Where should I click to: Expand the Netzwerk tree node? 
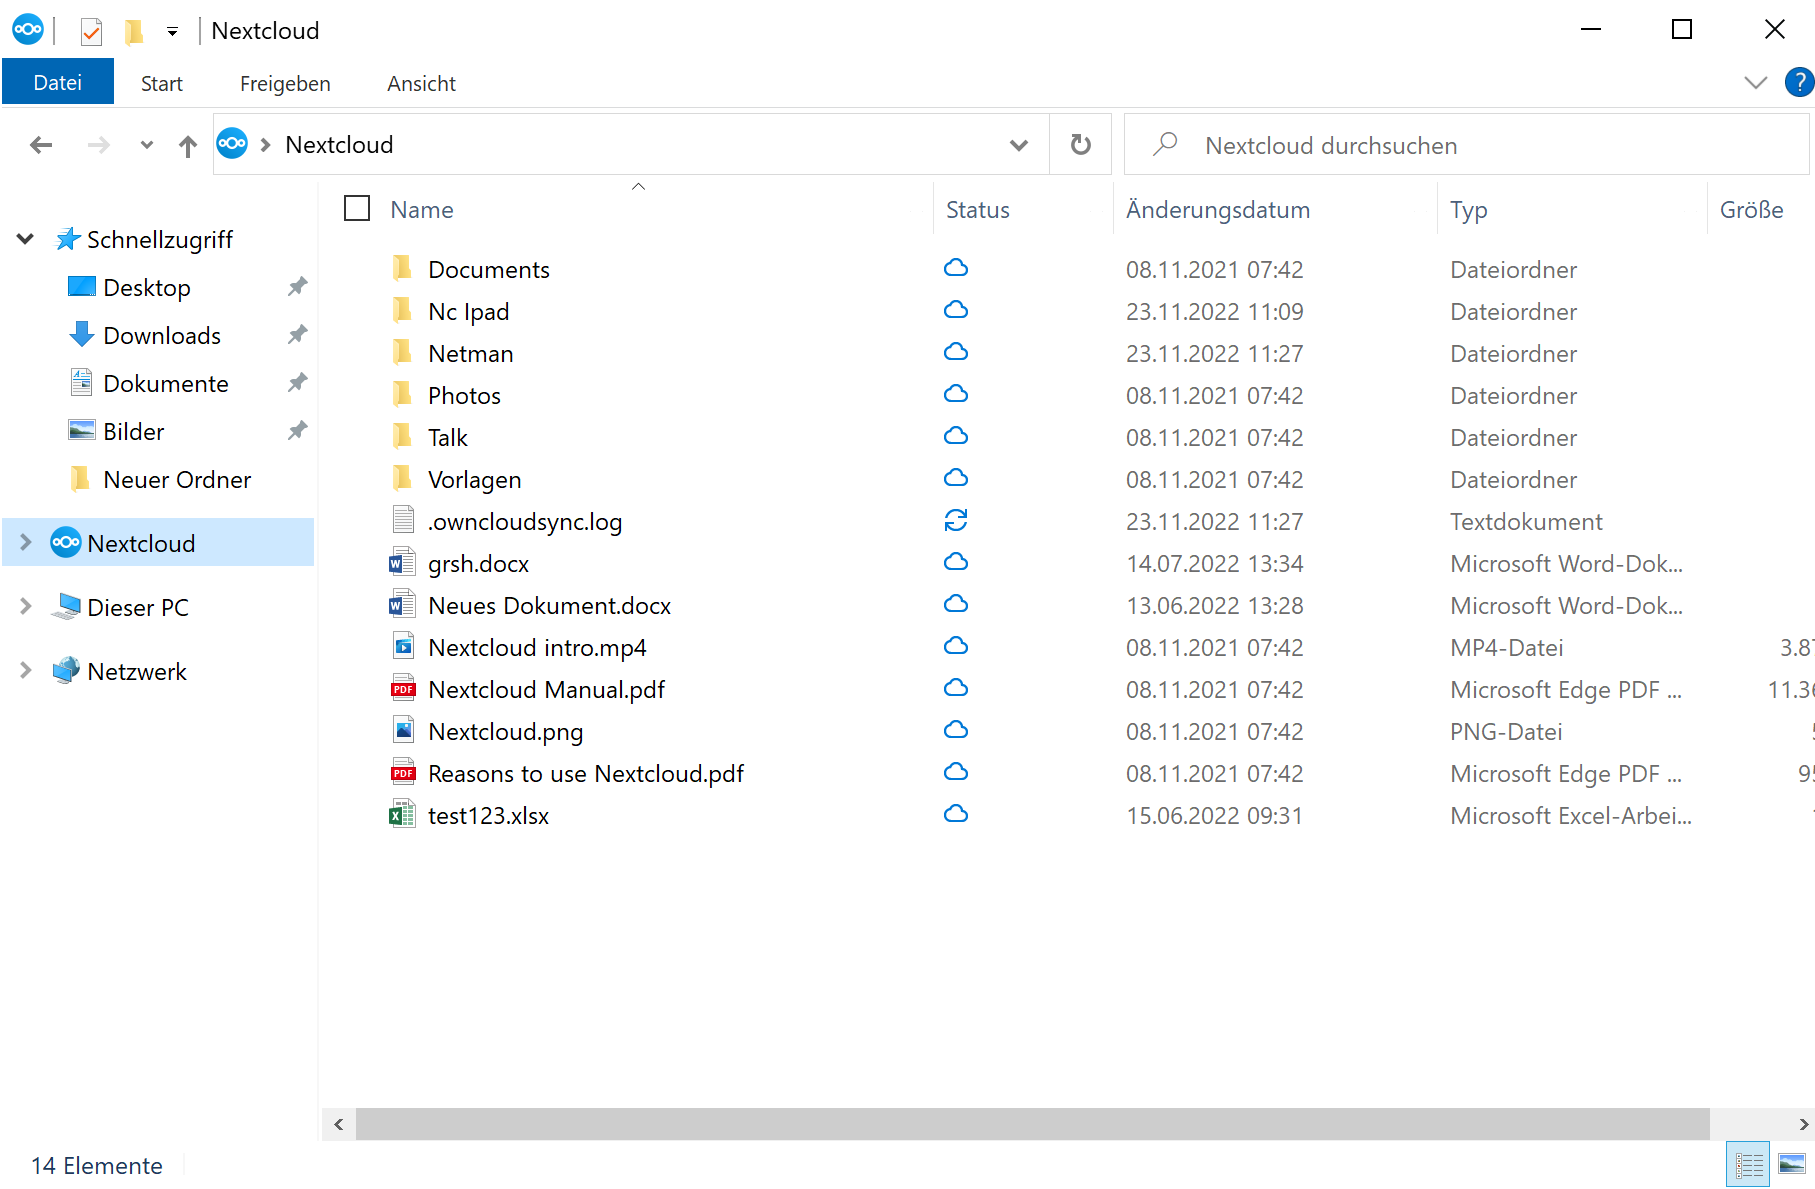[26, 671]
